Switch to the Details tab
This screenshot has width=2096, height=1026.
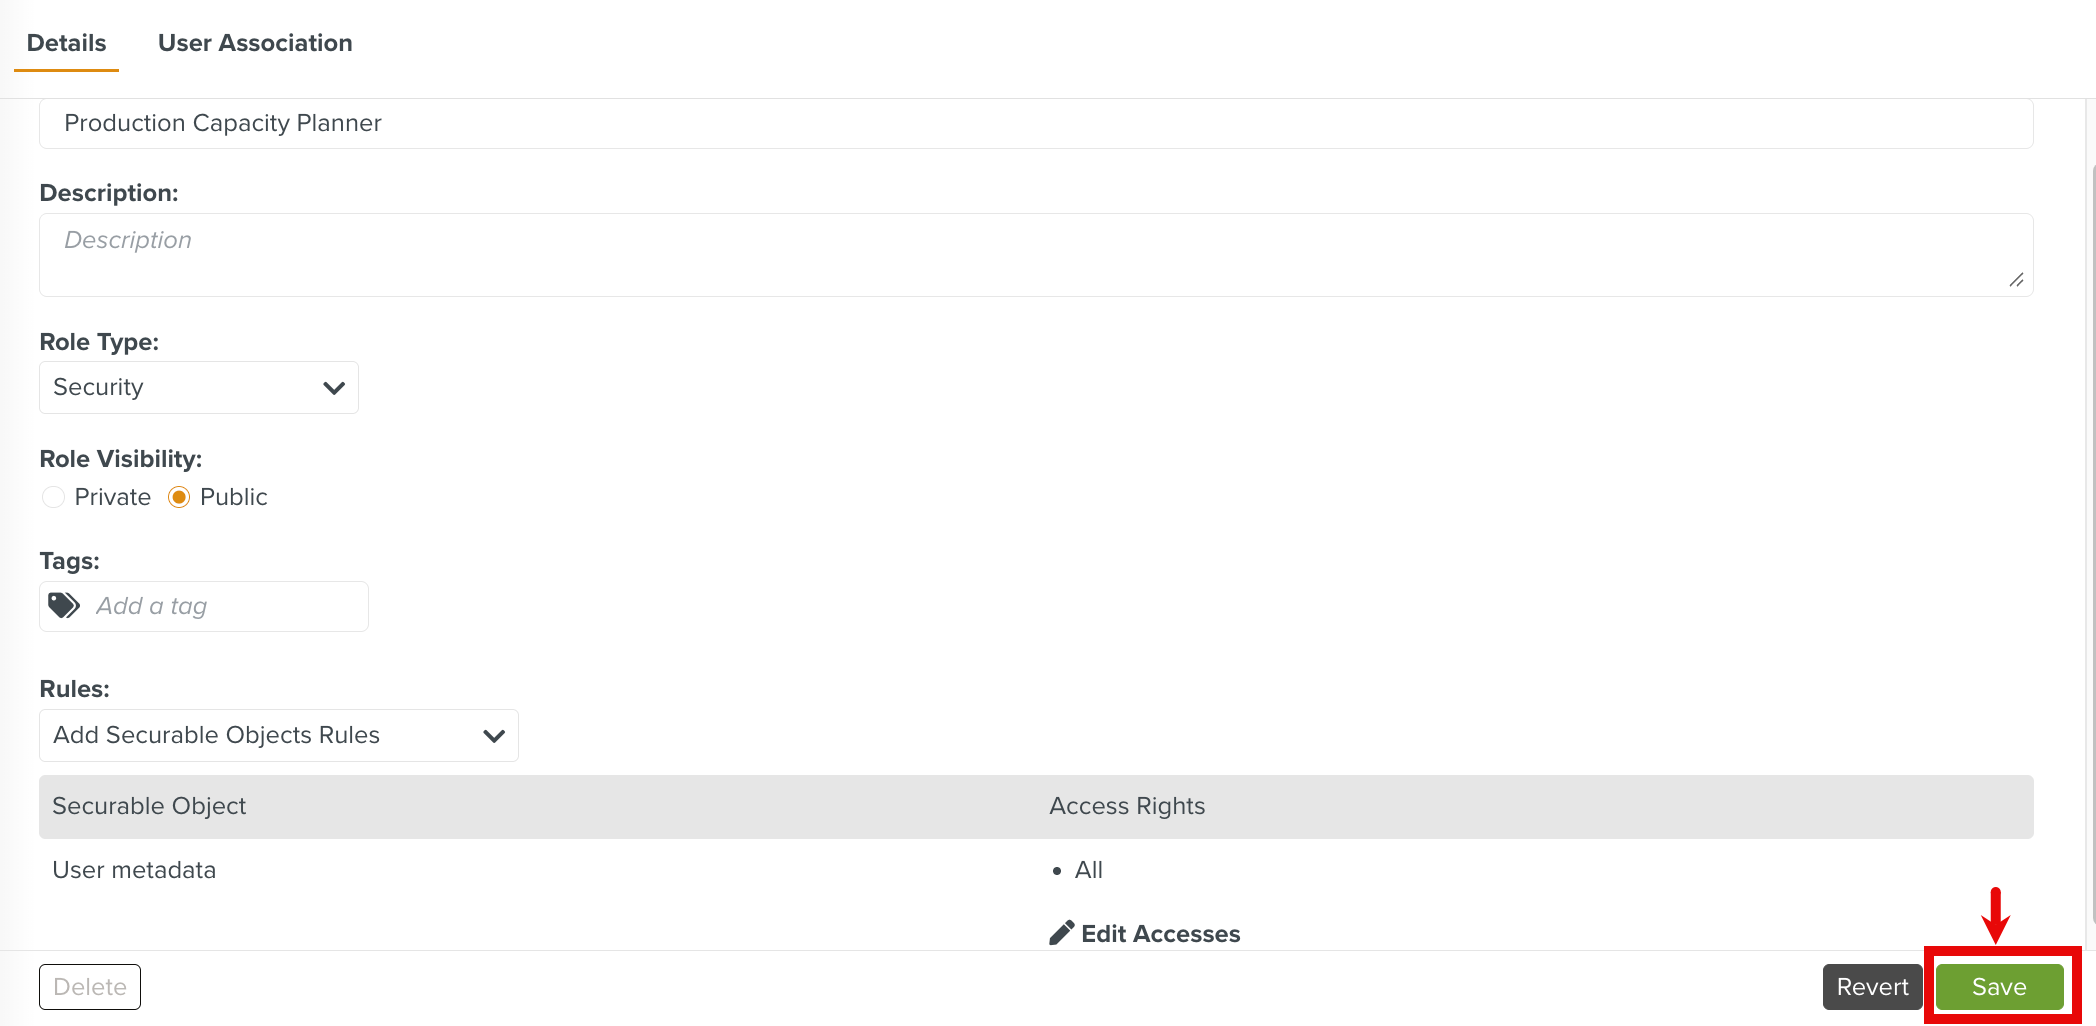click(x=66, y=43)
